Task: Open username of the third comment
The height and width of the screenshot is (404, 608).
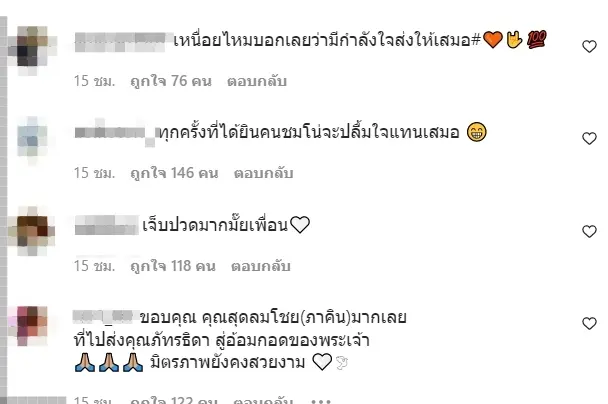Action: (107, 226)
